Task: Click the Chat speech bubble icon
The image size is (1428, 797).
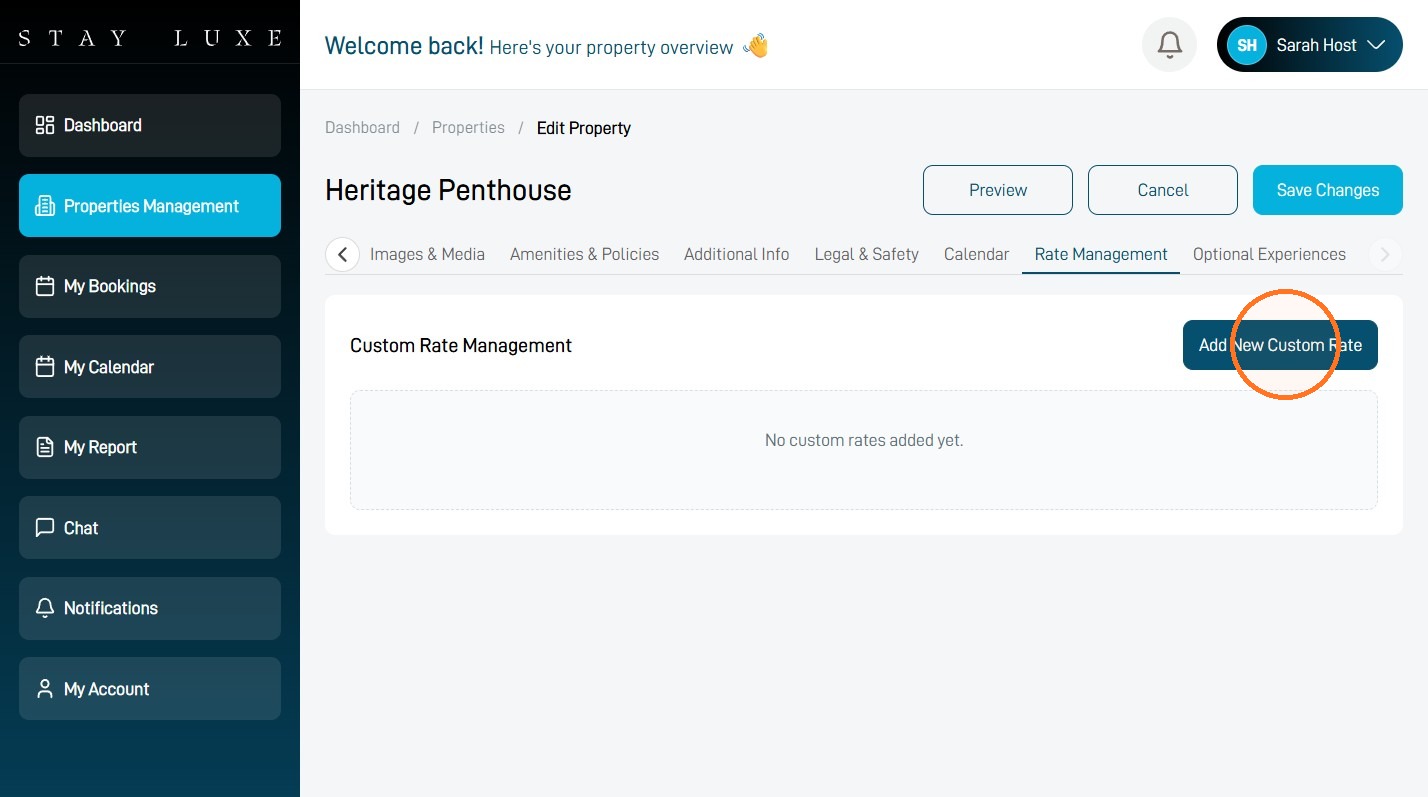Action: (x=45, y=528)
